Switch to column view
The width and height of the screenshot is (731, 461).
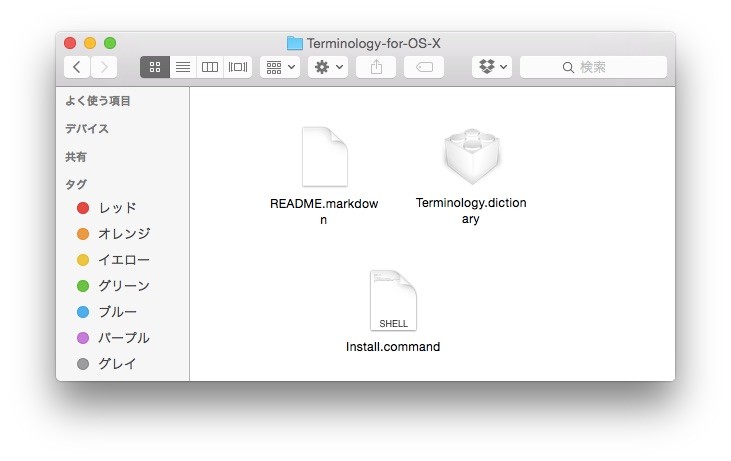pos(210,67)
